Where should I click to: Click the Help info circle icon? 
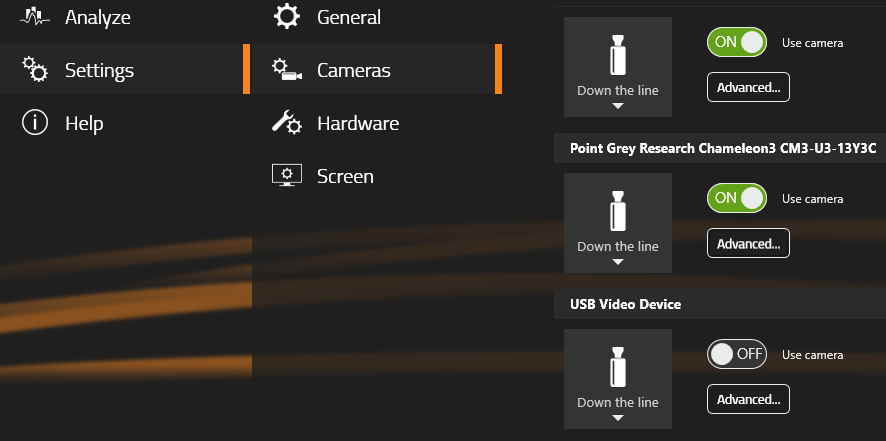(34, 123)
